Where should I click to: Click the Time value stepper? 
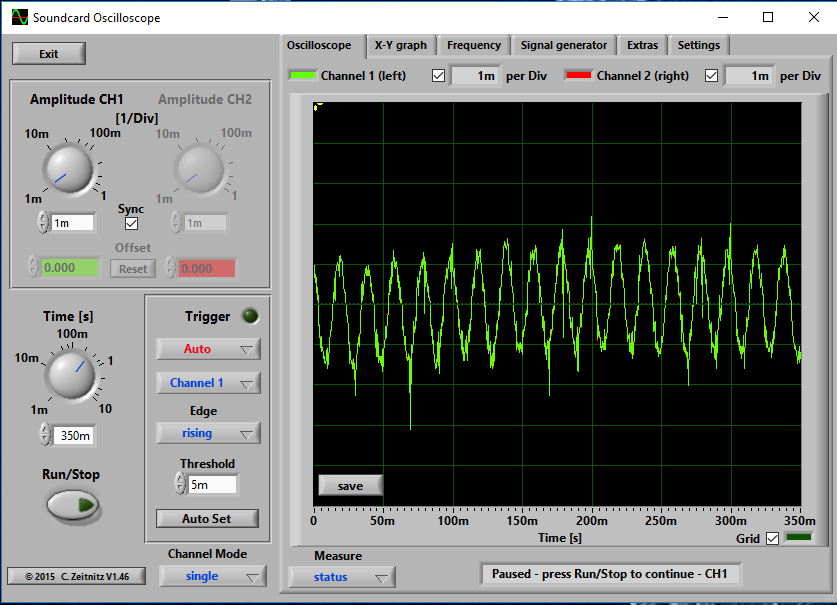coord(46,435)
